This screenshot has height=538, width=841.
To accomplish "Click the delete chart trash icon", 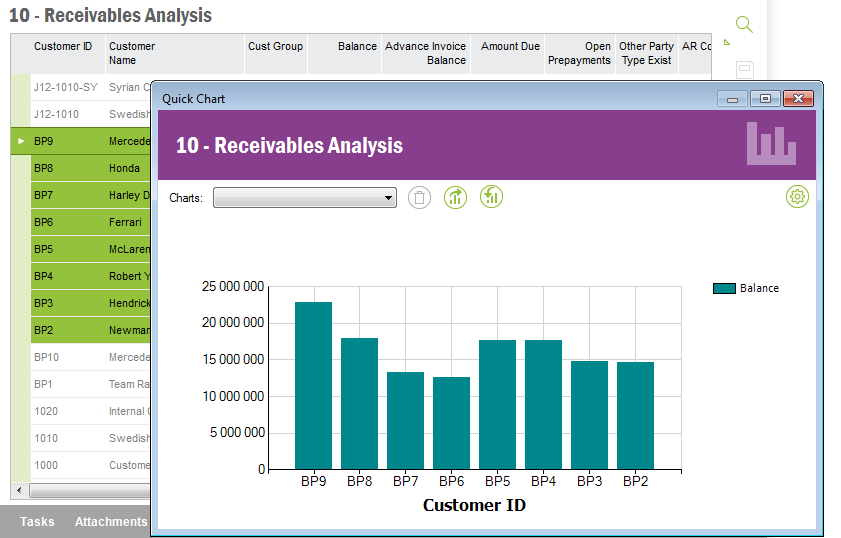I will click(420, 197).
